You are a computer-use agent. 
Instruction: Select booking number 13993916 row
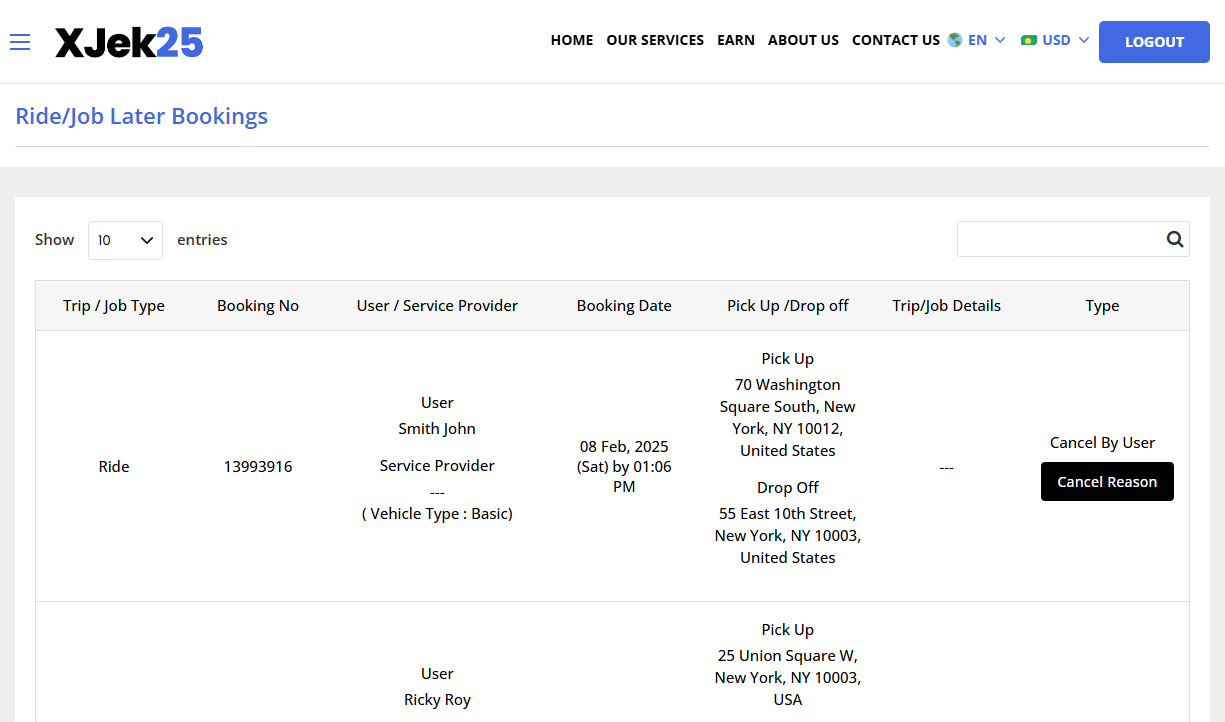tap(258, 466)
